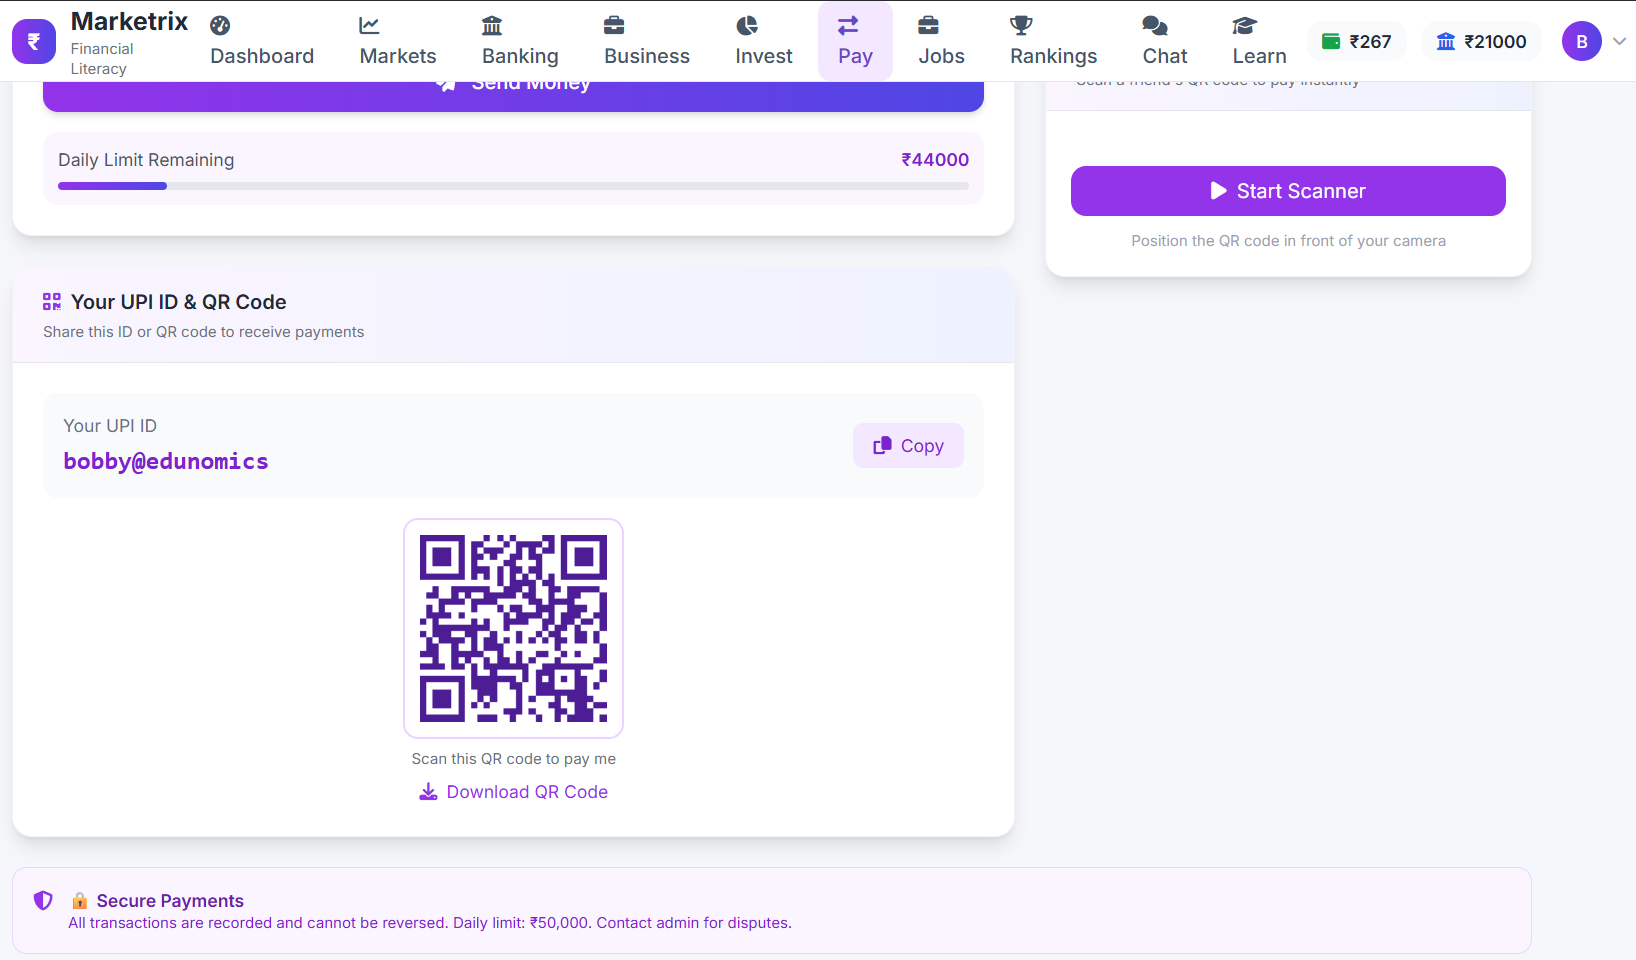This screenshot has width=1636, height=960.
Task: Click the Jobs briefcase icon
Action: [x=929, y=26]
